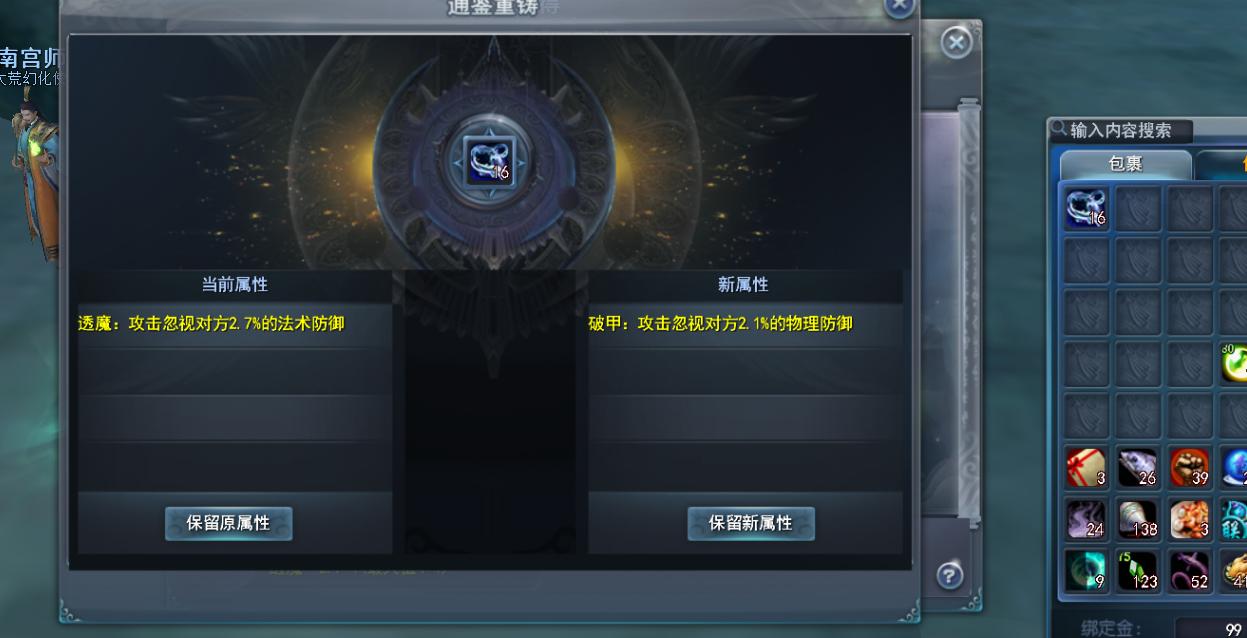Select the fish item with count 26

1138,467
